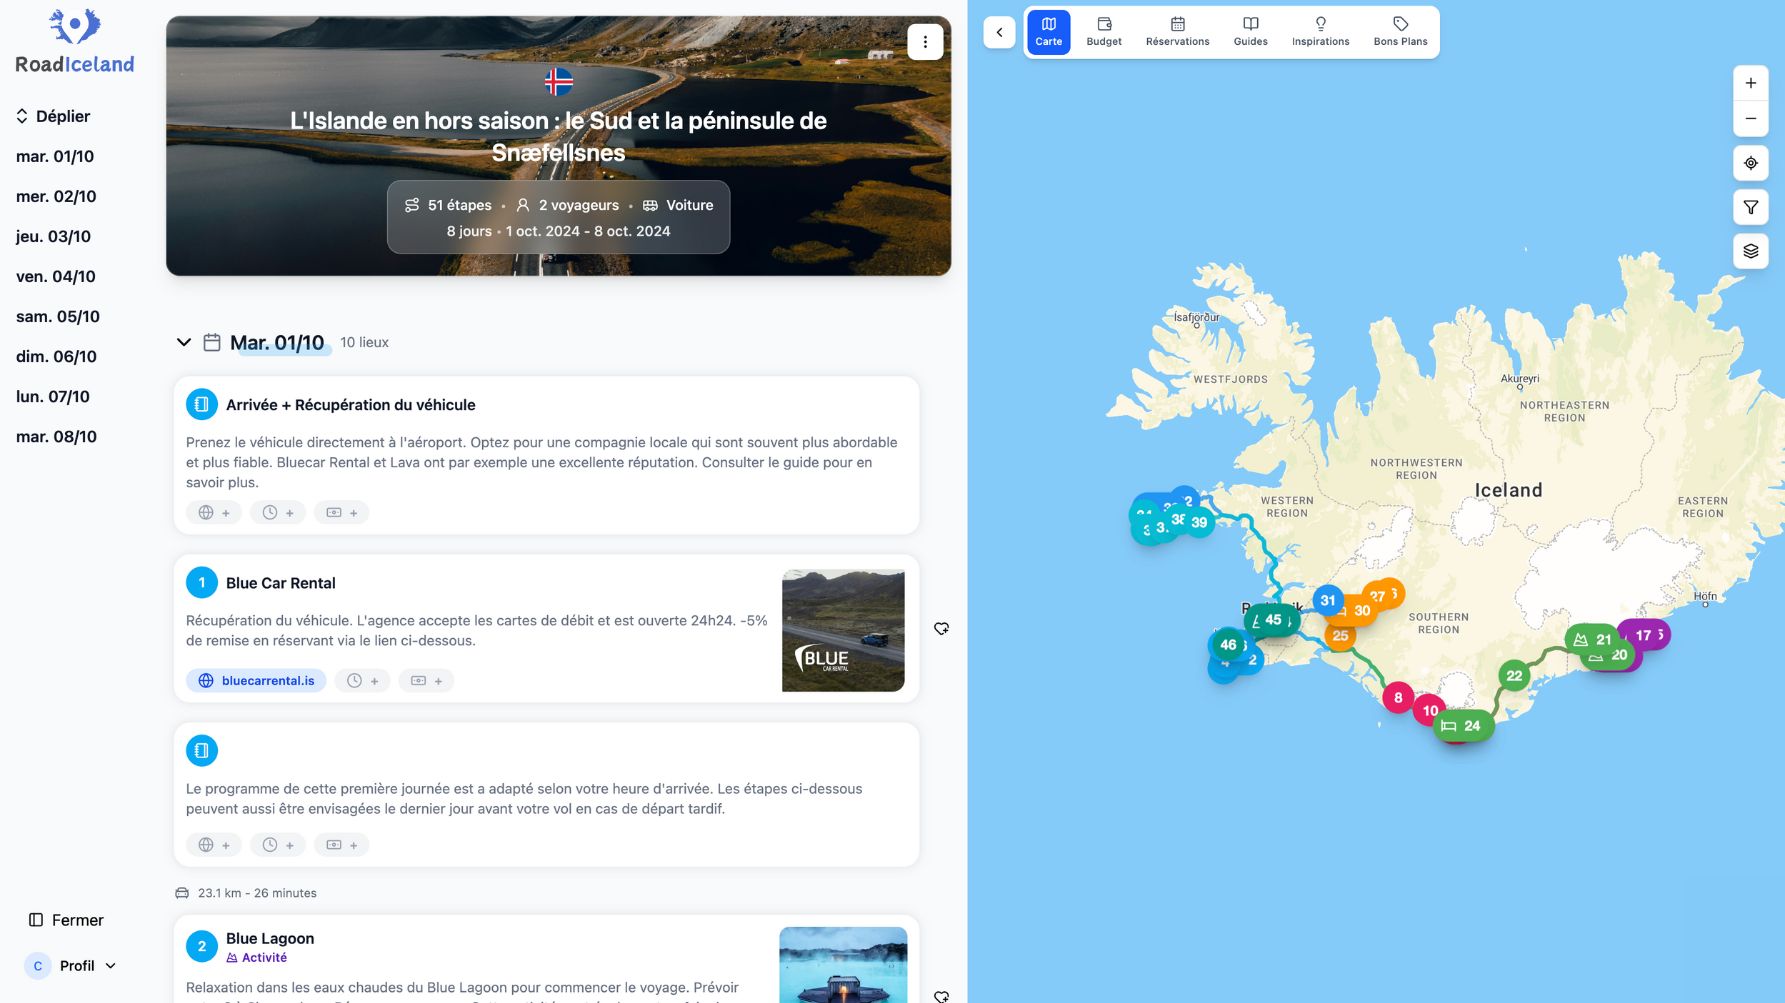Toggle the Fermer sidebar button
This screenshot has height=1003, width=1785.
coord(66,920)
